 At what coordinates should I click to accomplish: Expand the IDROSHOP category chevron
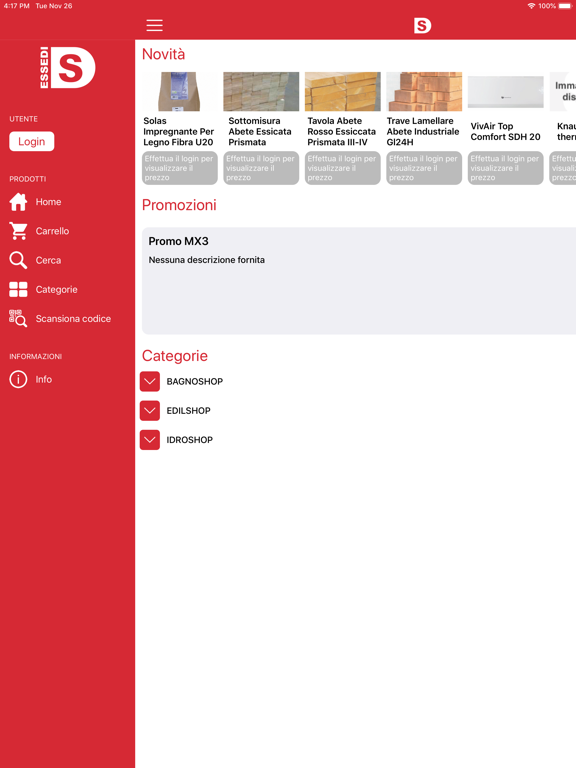[x=150, y=440]
